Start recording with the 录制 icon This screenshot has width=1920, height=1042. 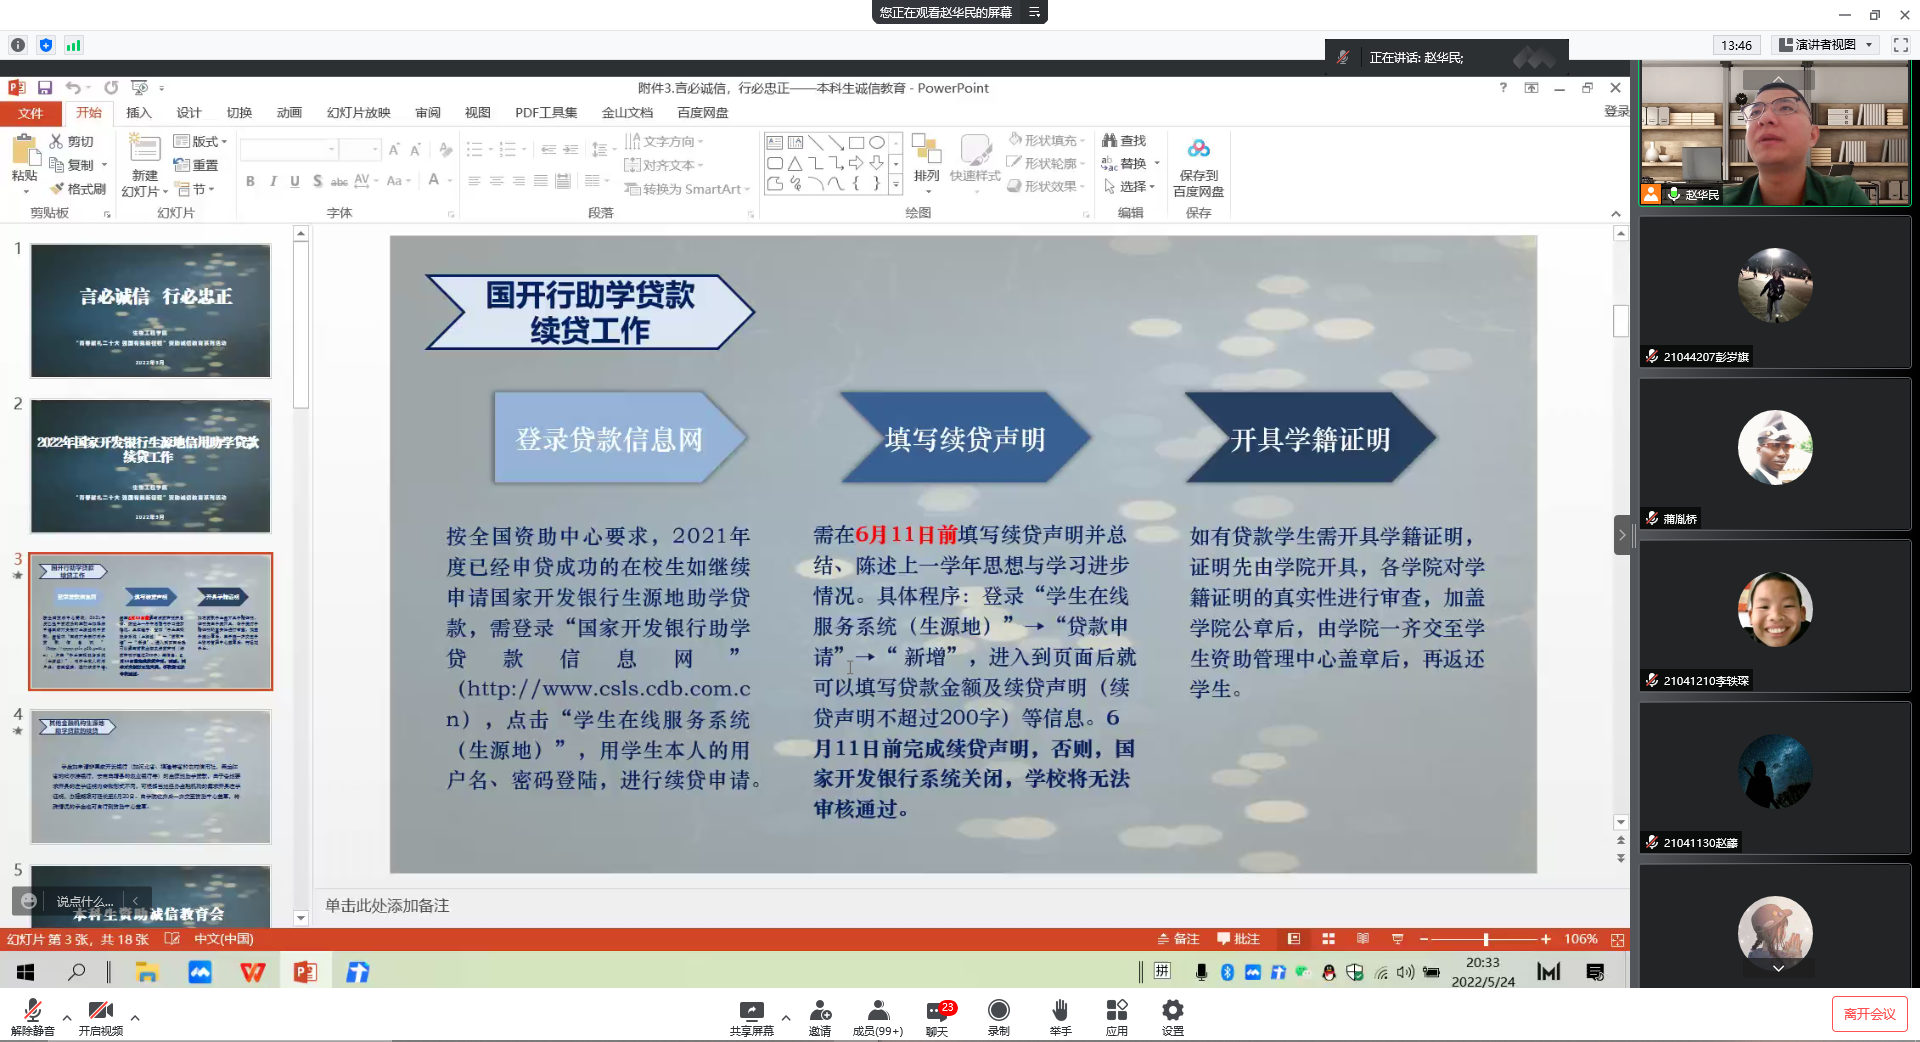click(x=998, y=1017)
